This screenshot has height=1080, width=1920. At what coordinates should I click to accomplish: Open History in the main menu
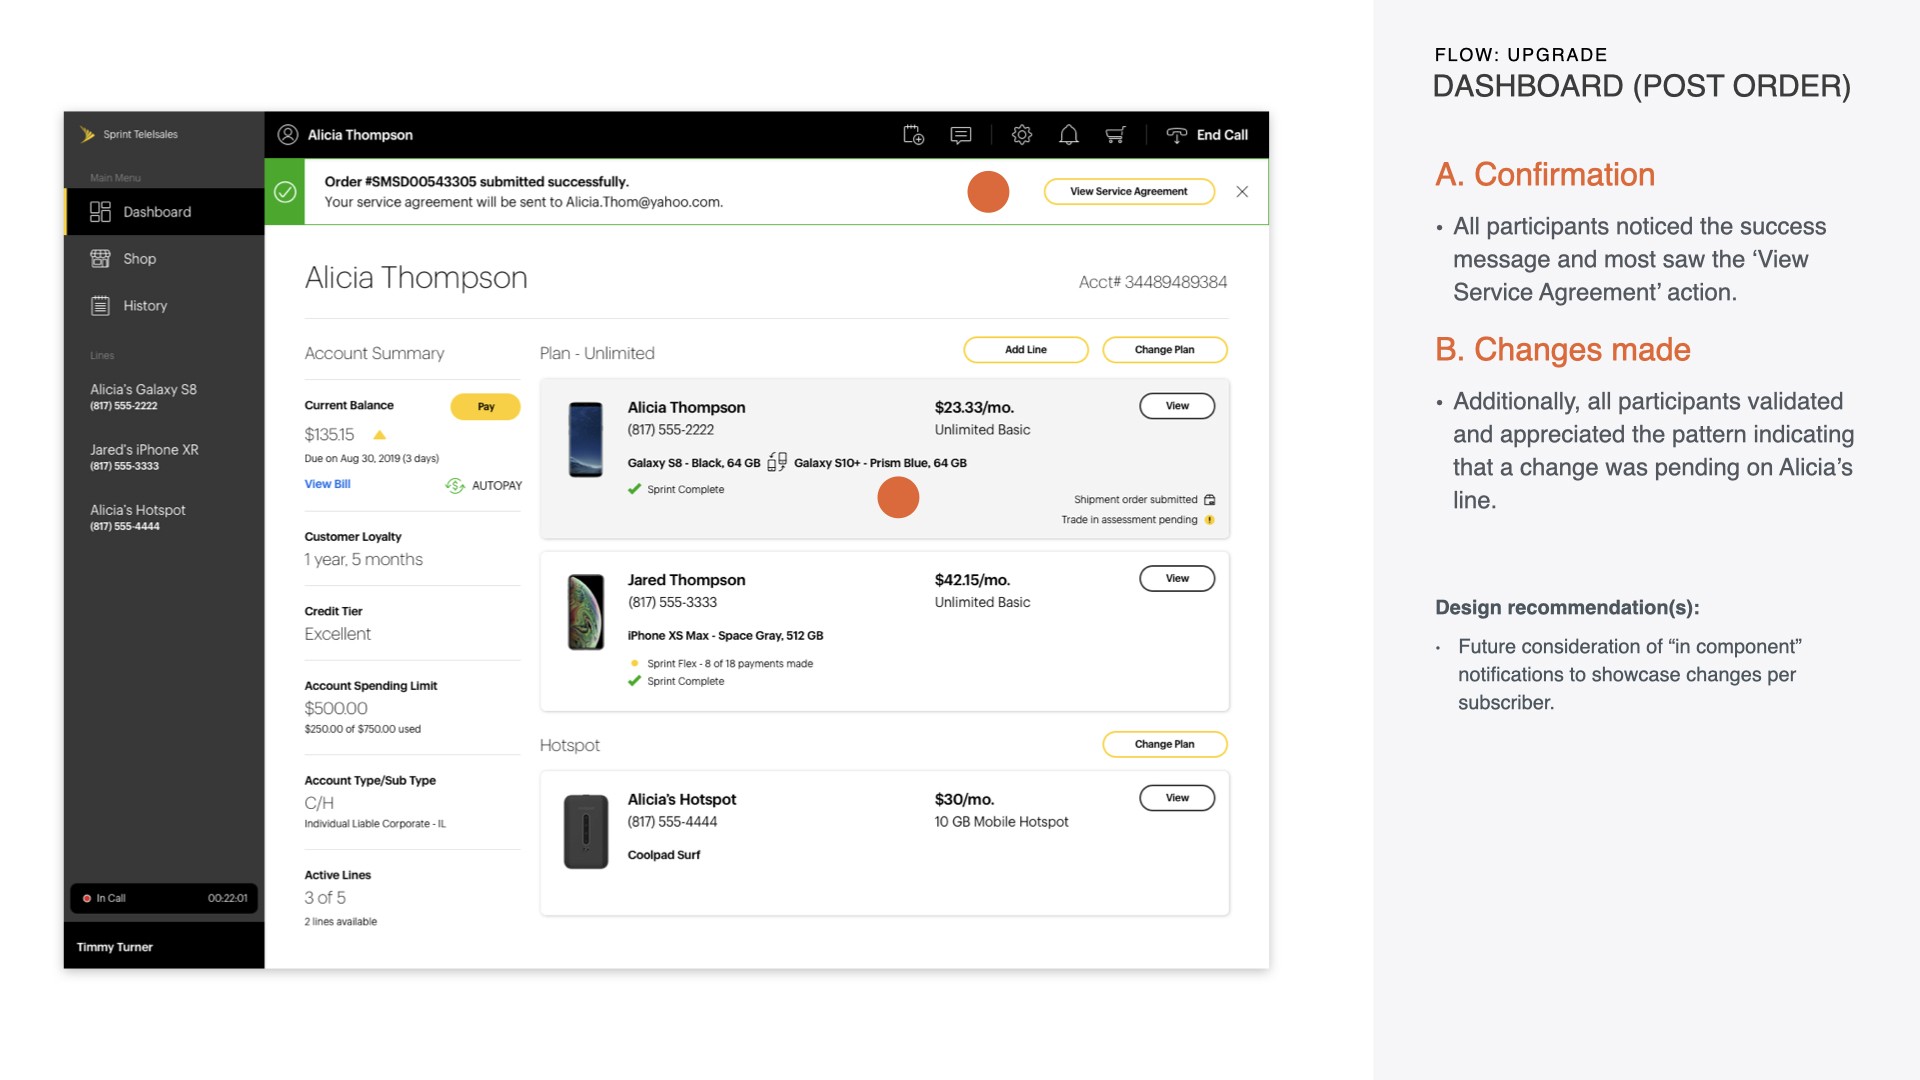[165, 306]
